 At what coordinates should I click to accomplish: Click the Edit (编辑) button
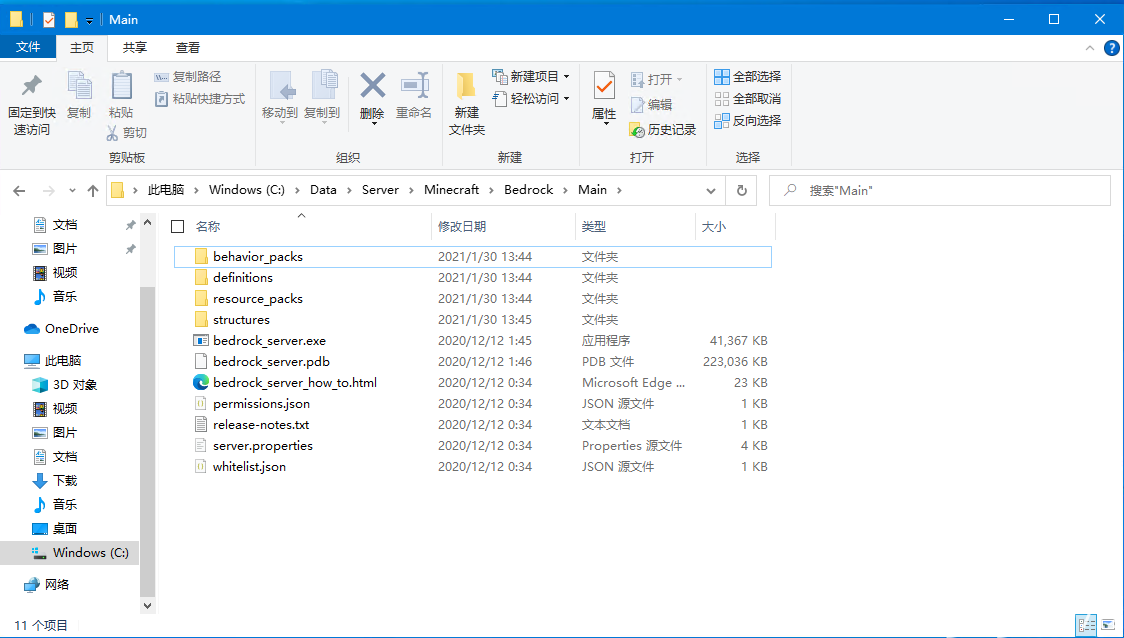click(x=652, y=105)
